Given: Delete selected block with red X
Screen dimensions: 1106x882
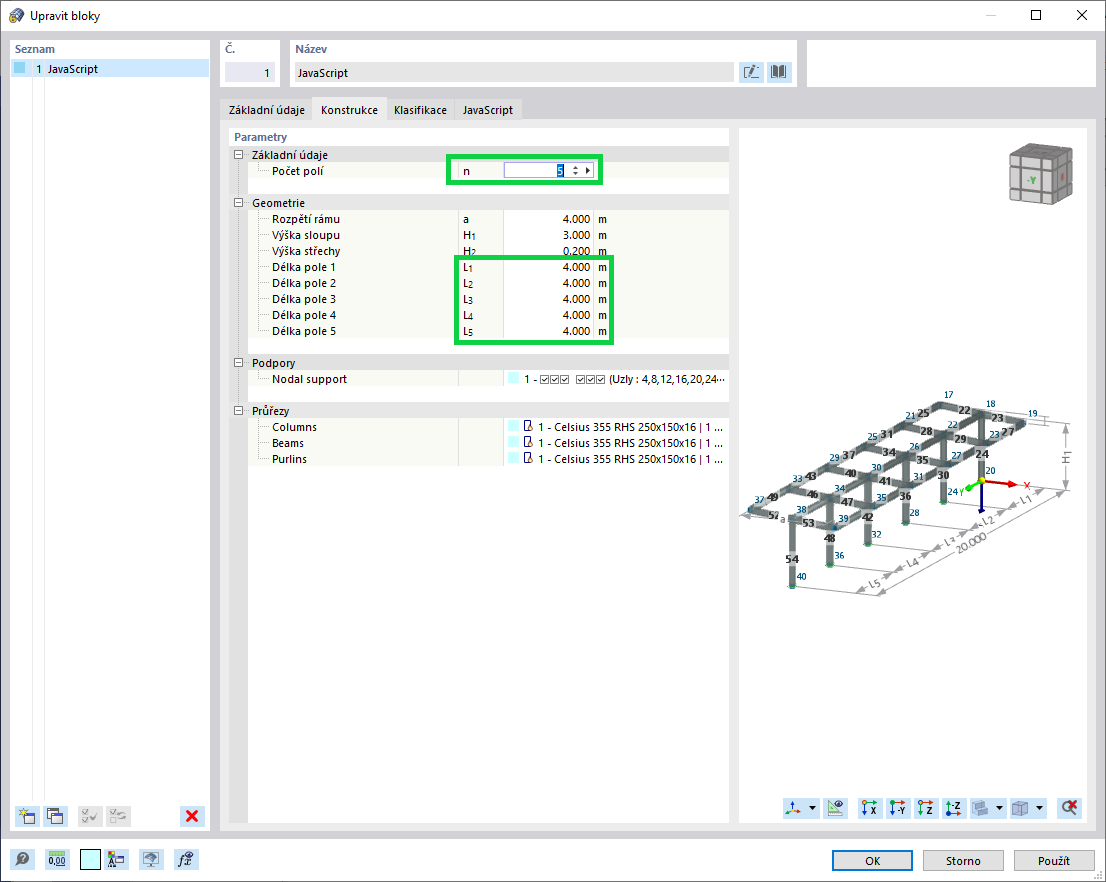Looking at the screenshot, I should tap(192, 816).
